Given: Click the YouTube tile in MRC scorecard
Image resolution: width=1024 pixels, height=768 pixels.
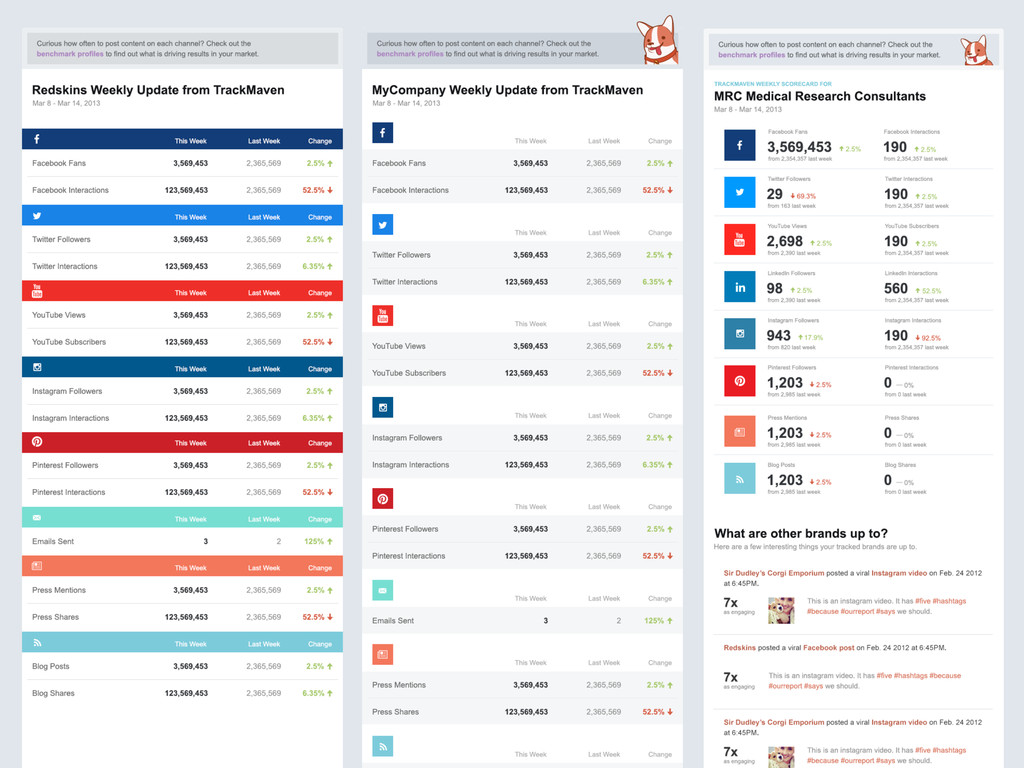Looking at the screenshot, I should click(x=739, y=239).
